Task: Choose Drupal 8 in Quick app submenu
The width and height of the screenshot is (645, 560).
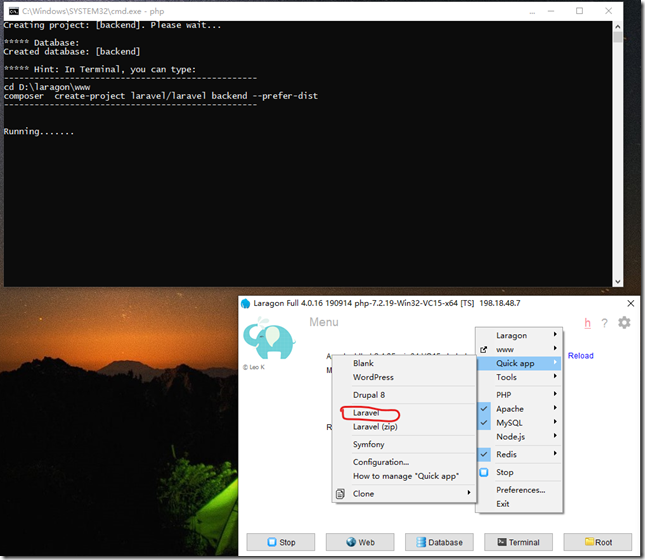Action: tap(404, 395)
